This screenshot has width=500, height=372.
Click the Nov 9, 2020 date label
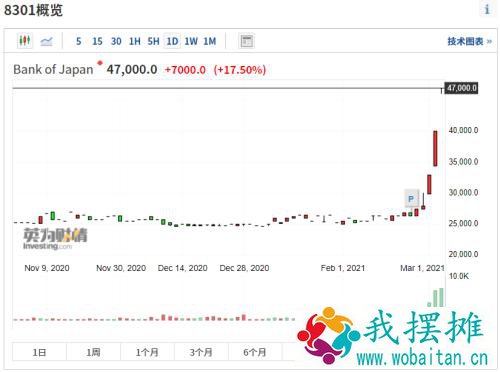click(47, 268)
